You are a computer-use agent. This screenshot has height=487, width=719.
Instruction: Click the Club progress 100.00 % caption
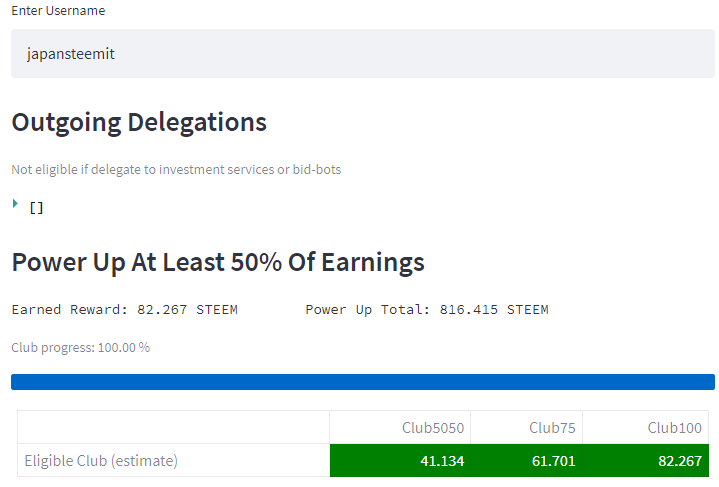(80, 348)
